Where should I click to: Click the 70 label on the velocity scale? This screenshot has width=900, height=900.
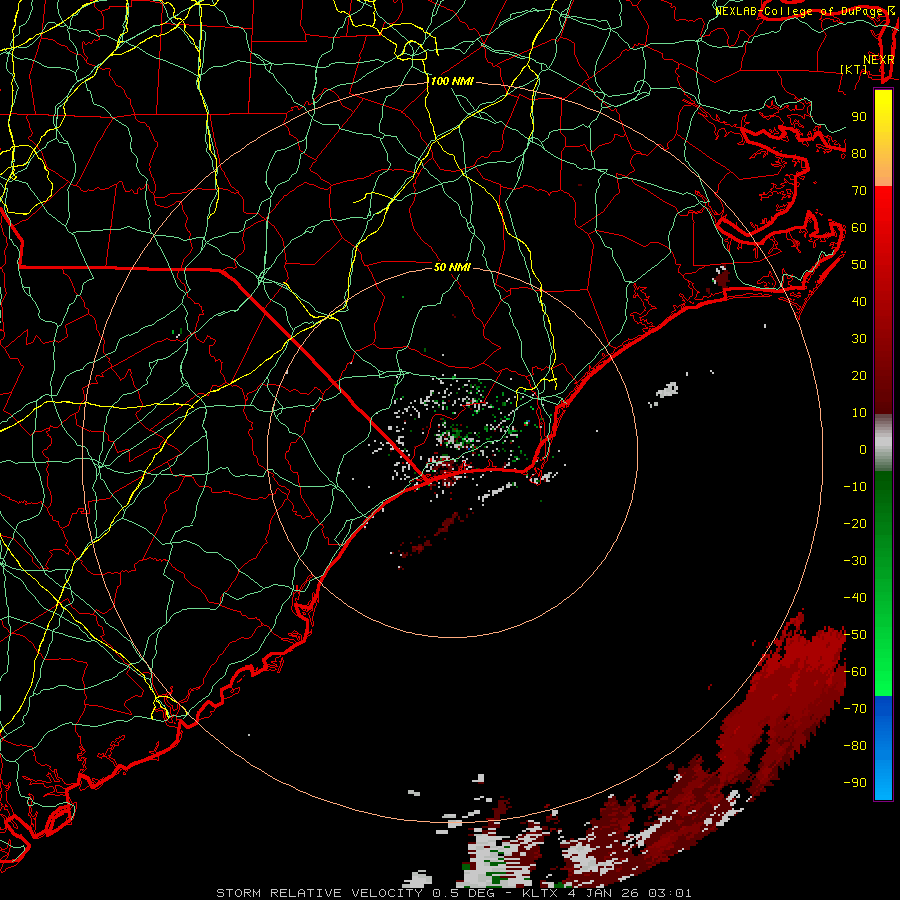pyautogui.click(x=859, y=191)
